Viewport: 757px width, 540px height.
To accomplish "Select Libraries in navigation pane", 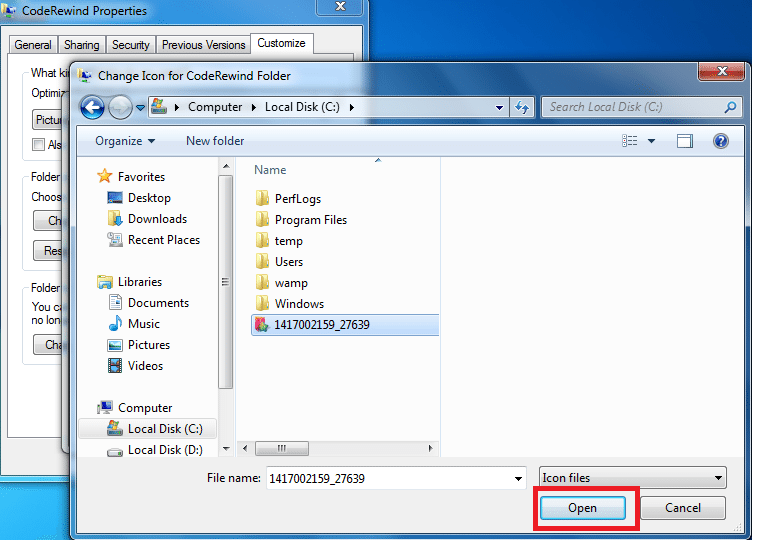I will 140,282.
